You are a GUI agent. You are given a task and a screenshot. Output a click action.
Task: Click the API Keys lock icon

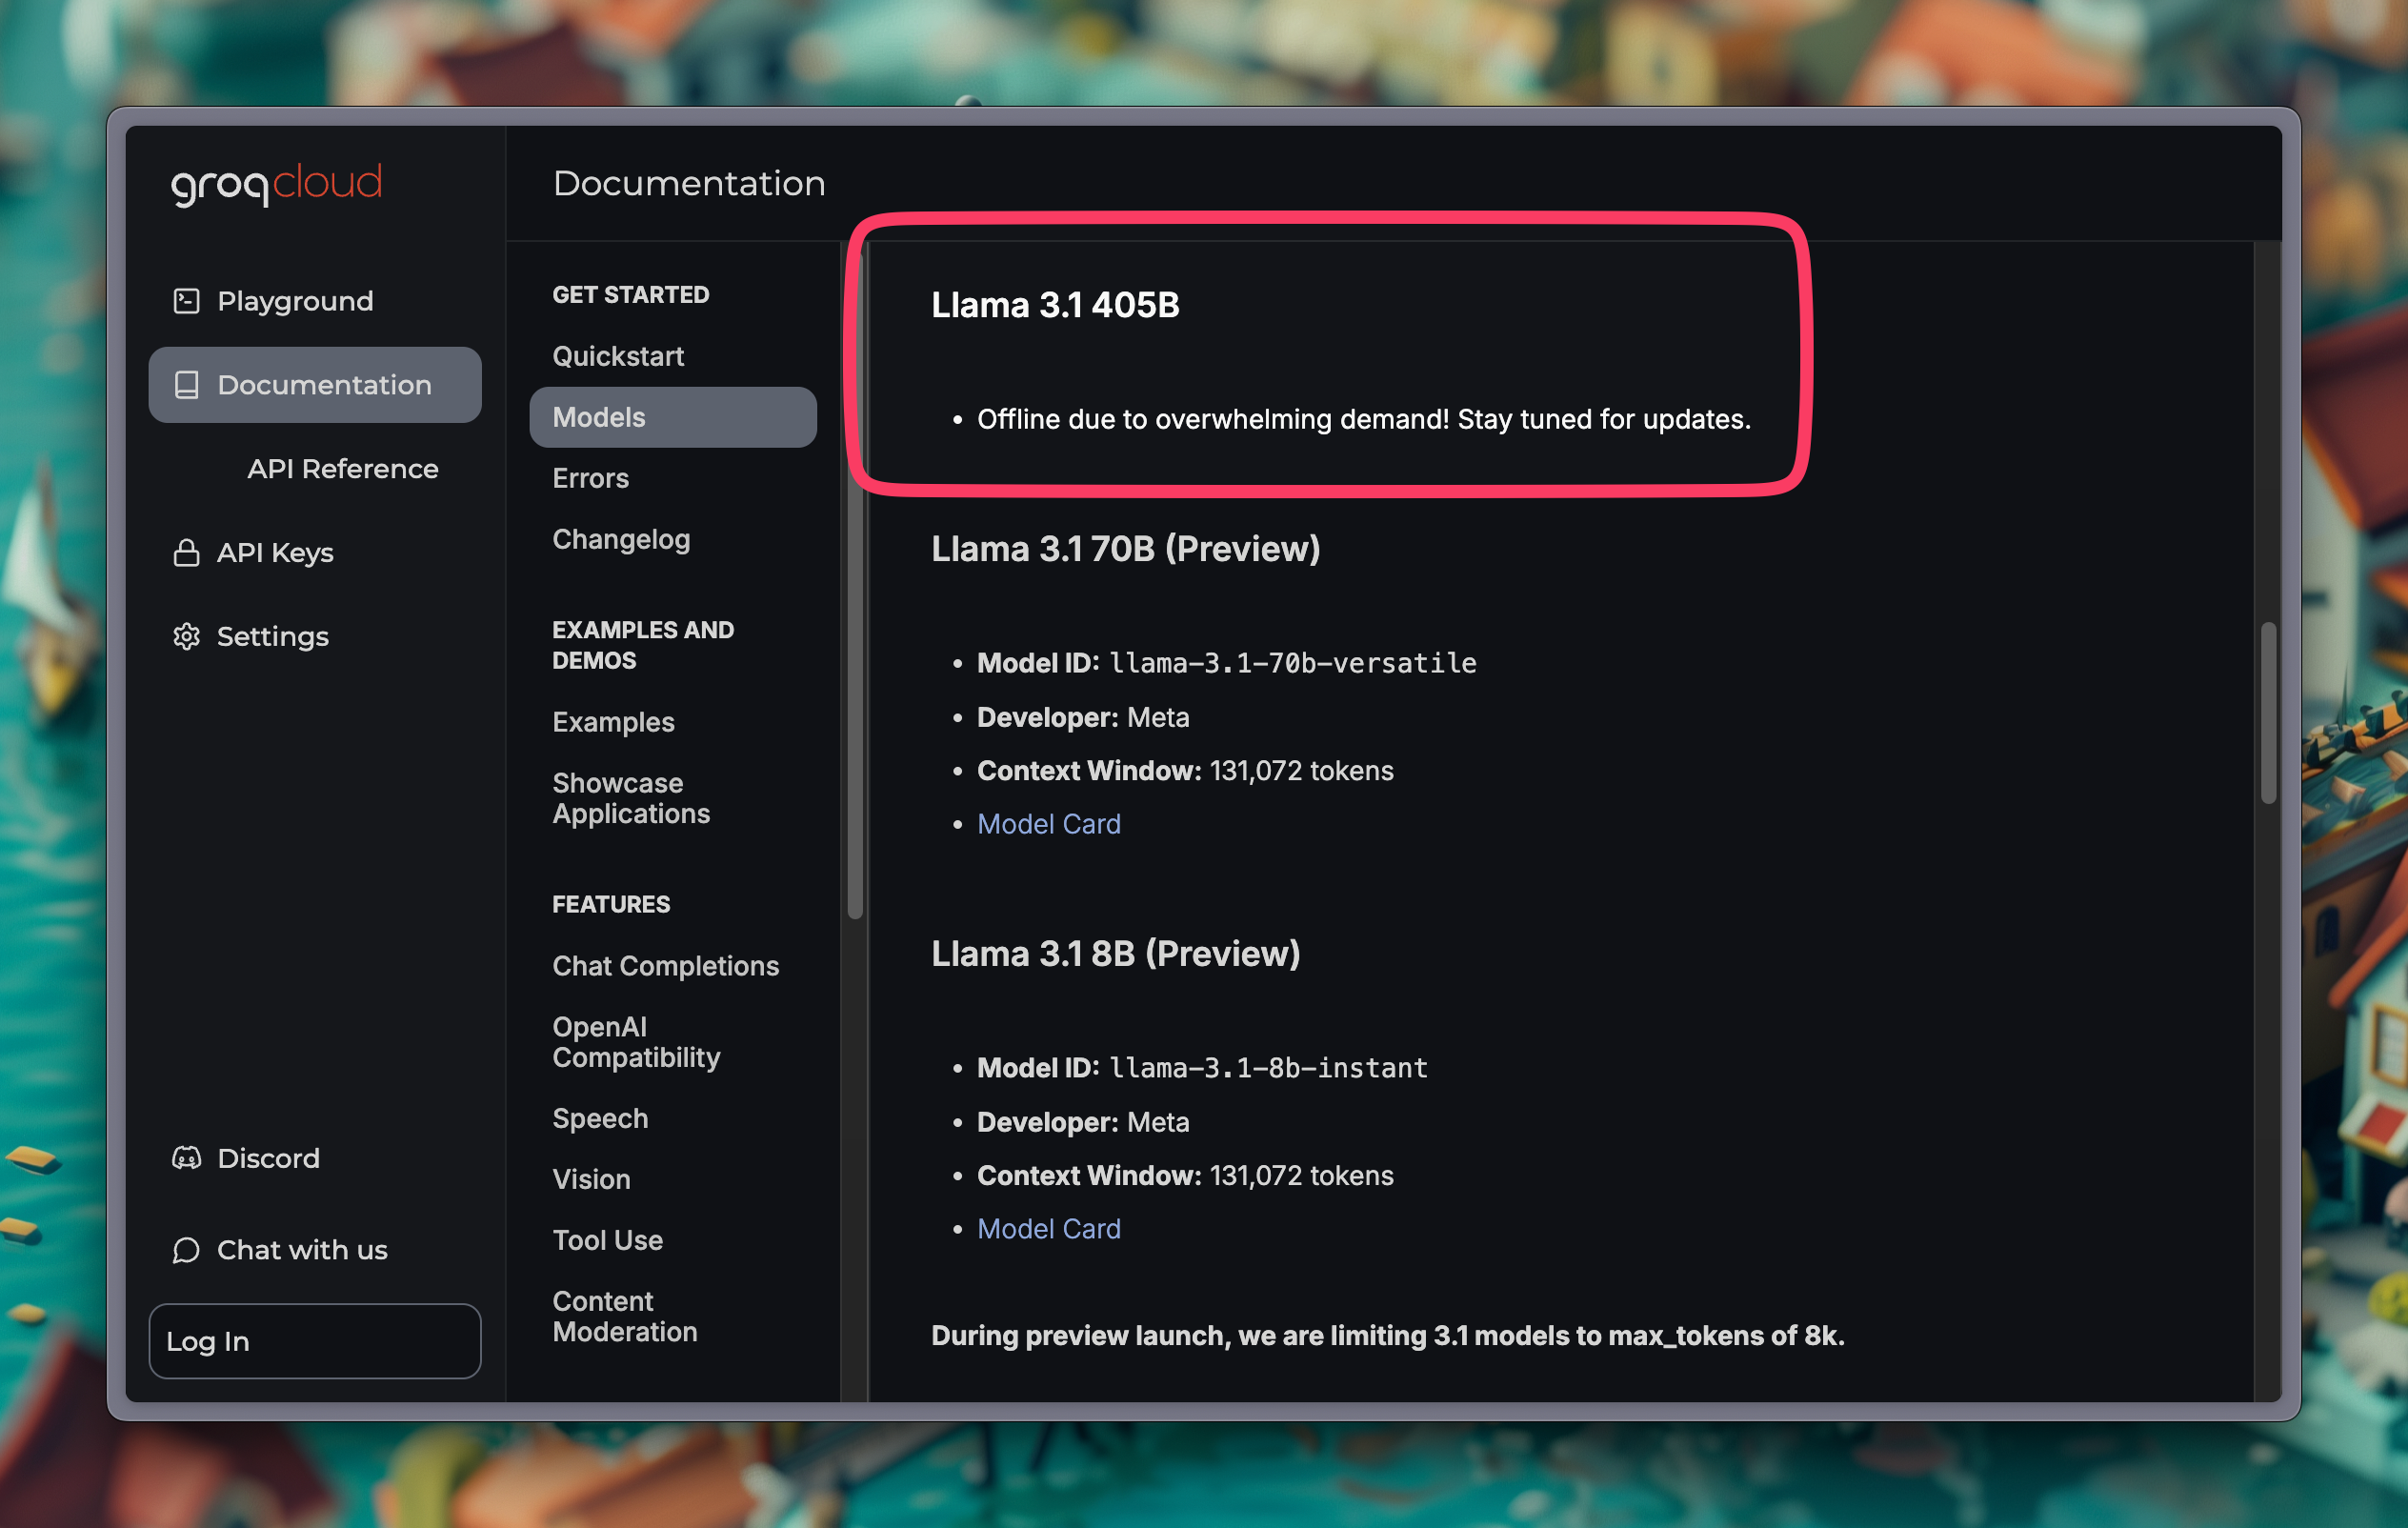pos(187,553)
